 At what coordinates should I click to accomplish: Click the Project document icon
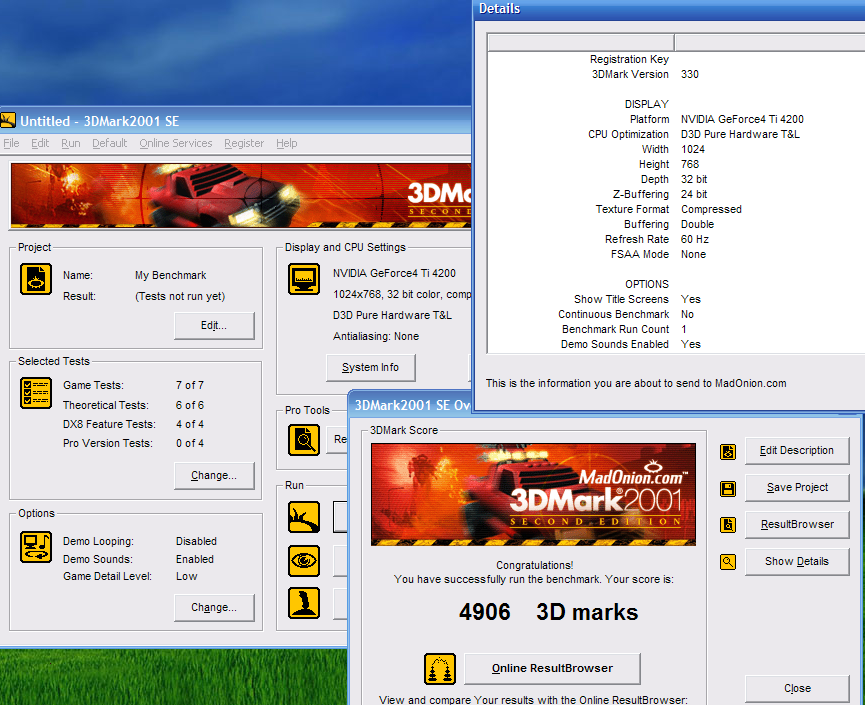[x=36, y=279]
